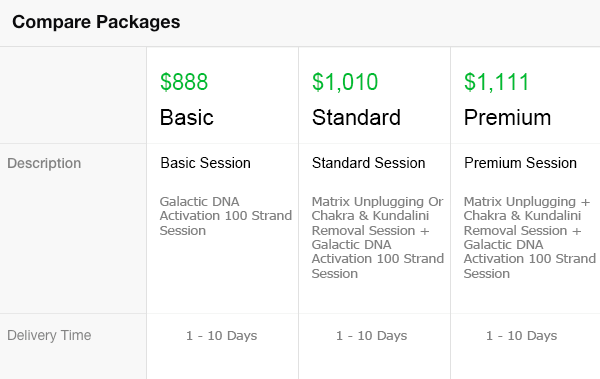Select the $1,111 Premium price
Viewport: 600px width, 379px height.
pyautogui.click(x=496, y=82)
